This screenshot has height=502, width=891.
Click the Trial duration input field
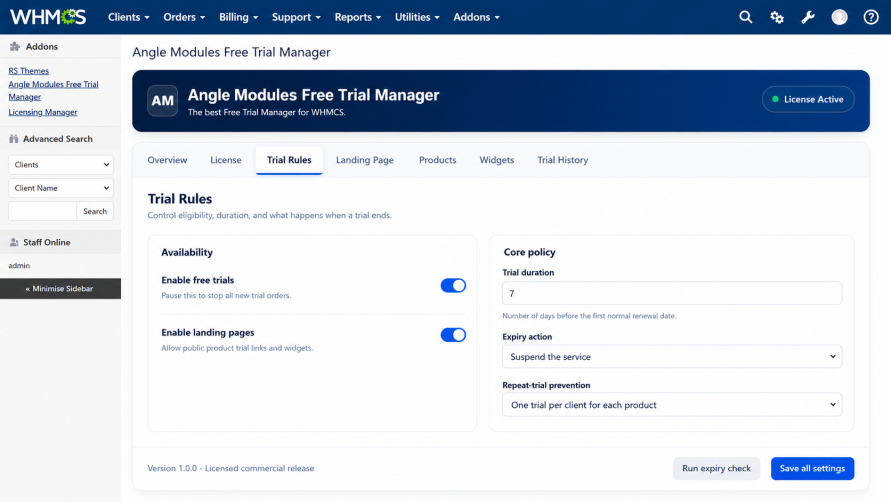[672, 293]
